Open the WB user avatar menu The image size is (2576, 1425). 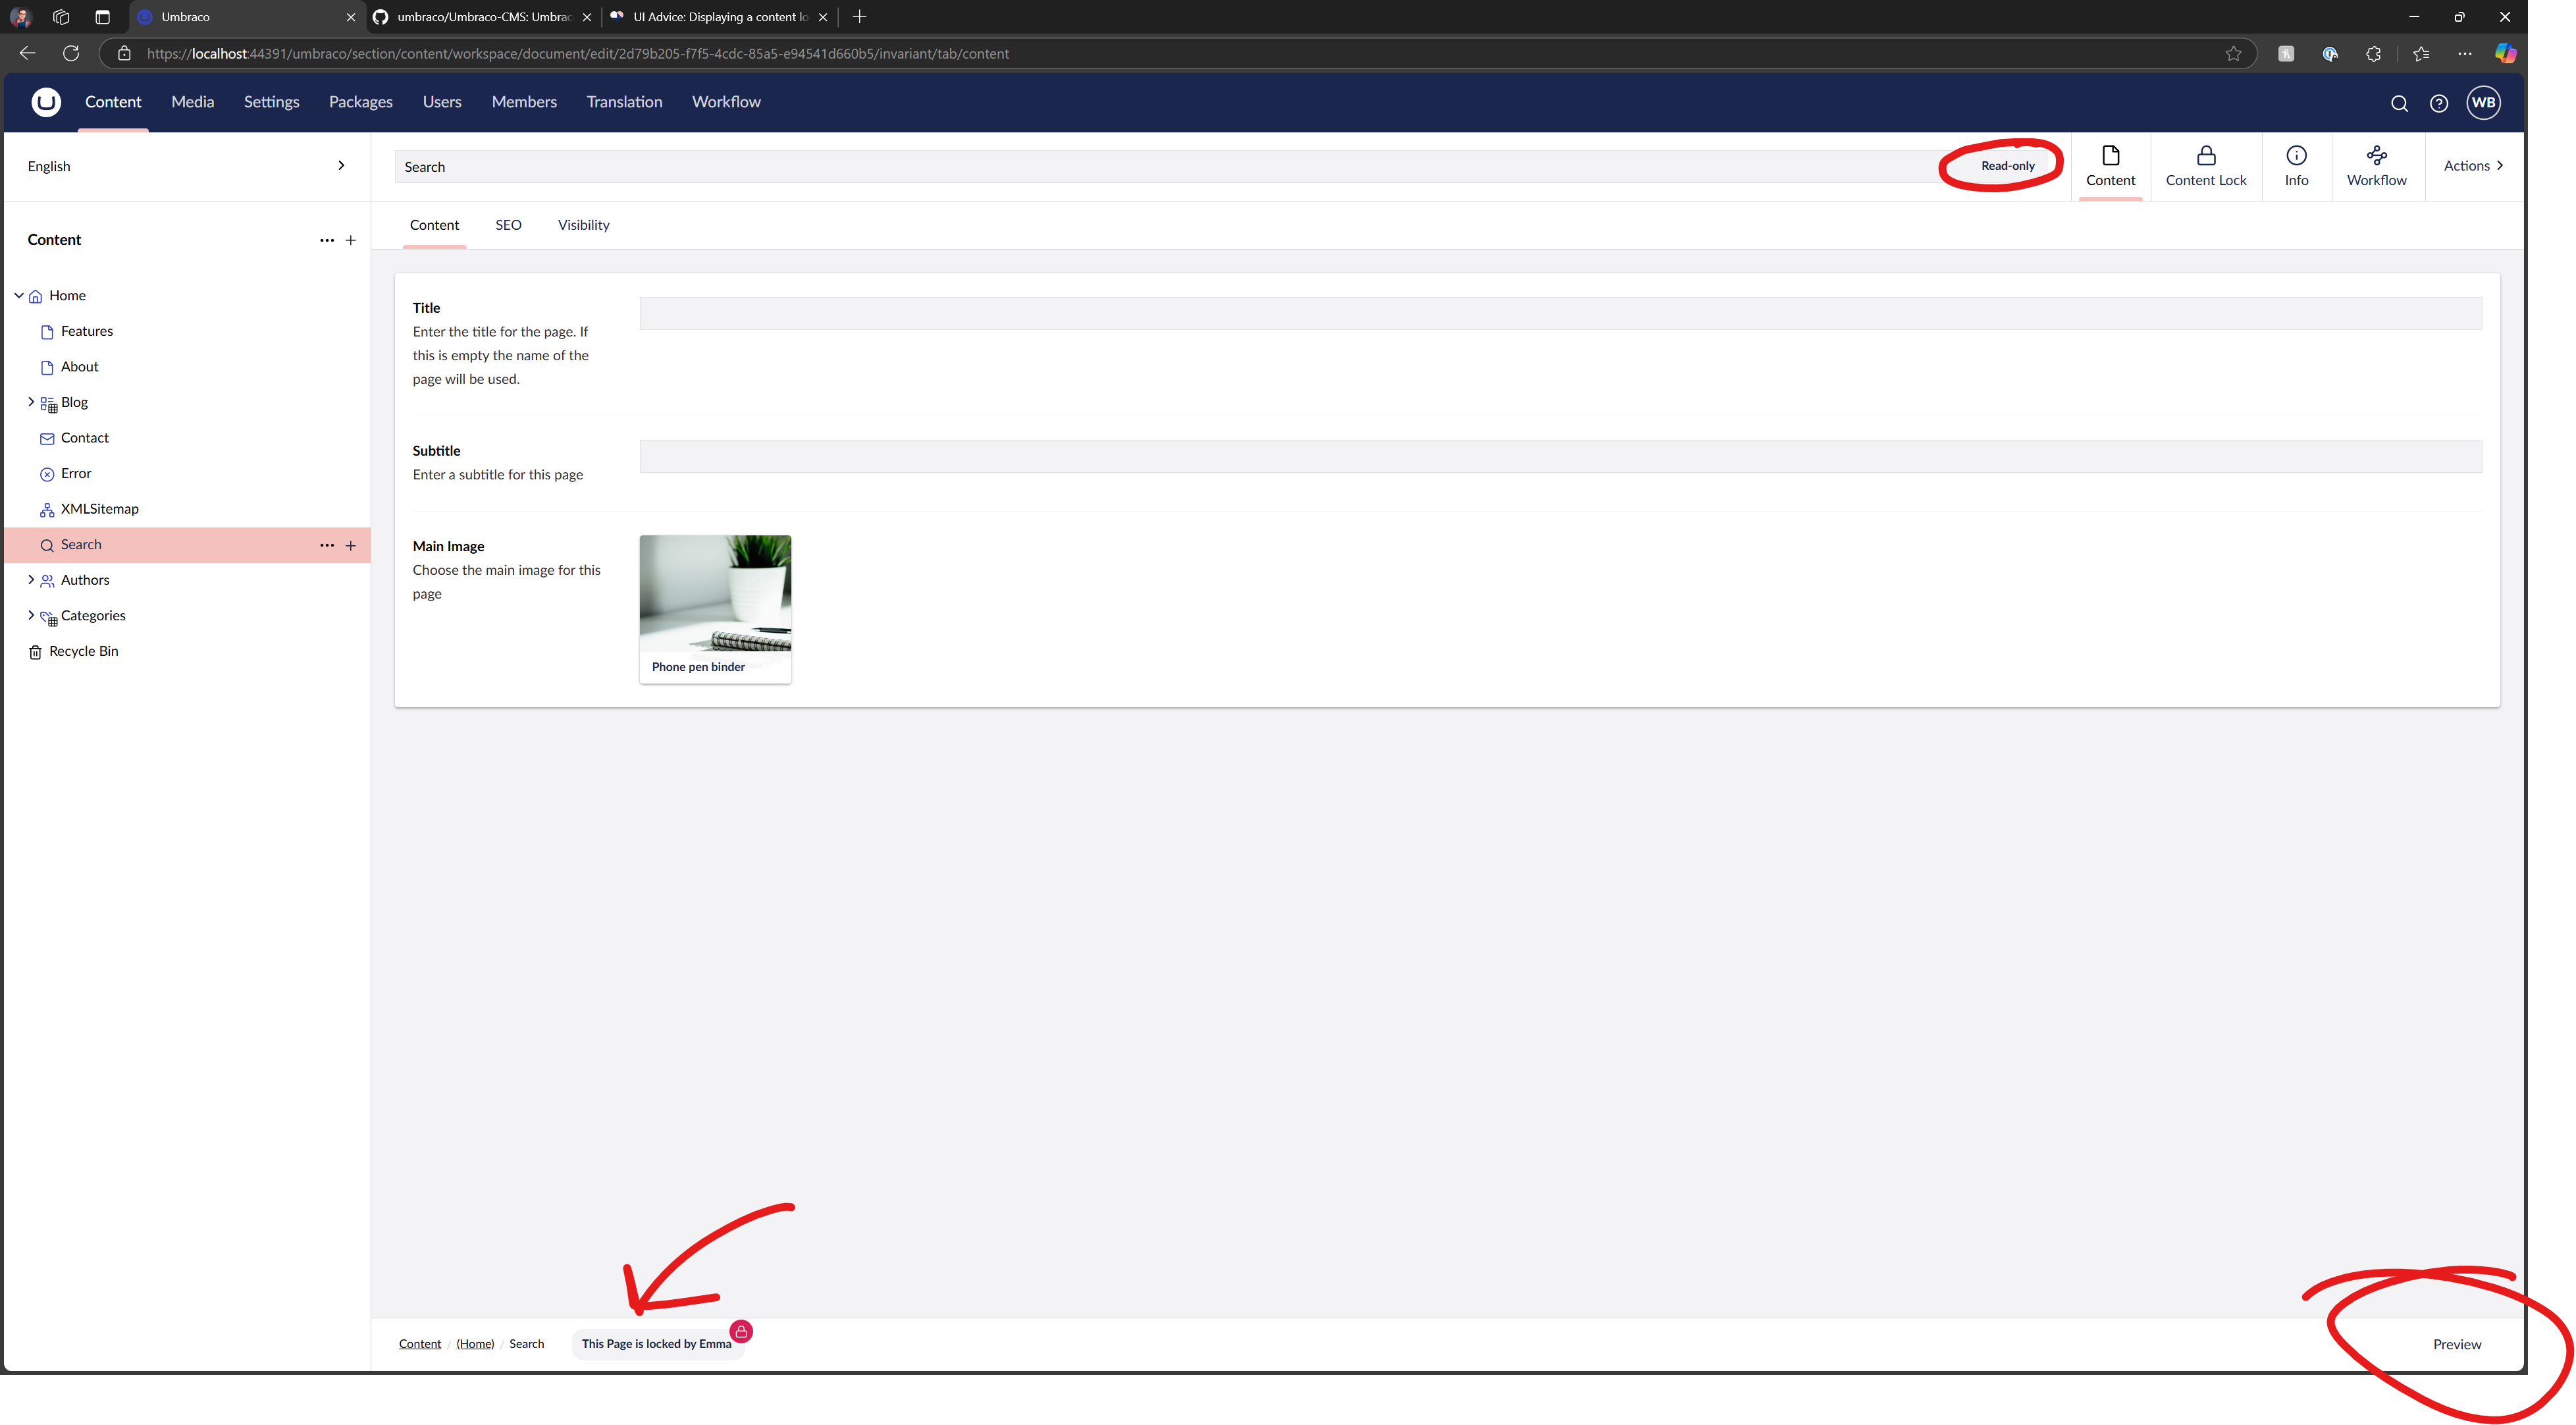pyautogui.click(x=2484, y=102)
